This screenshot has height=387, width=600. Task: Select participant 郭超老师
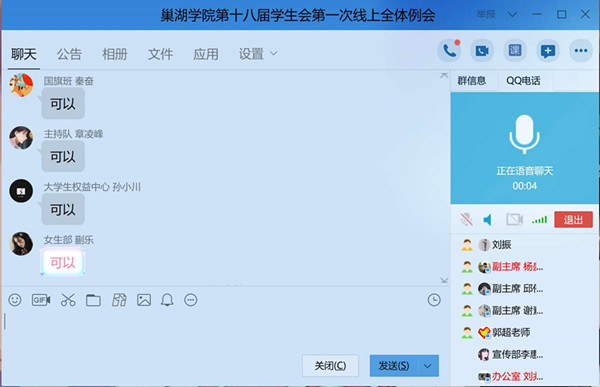[525, 332]
